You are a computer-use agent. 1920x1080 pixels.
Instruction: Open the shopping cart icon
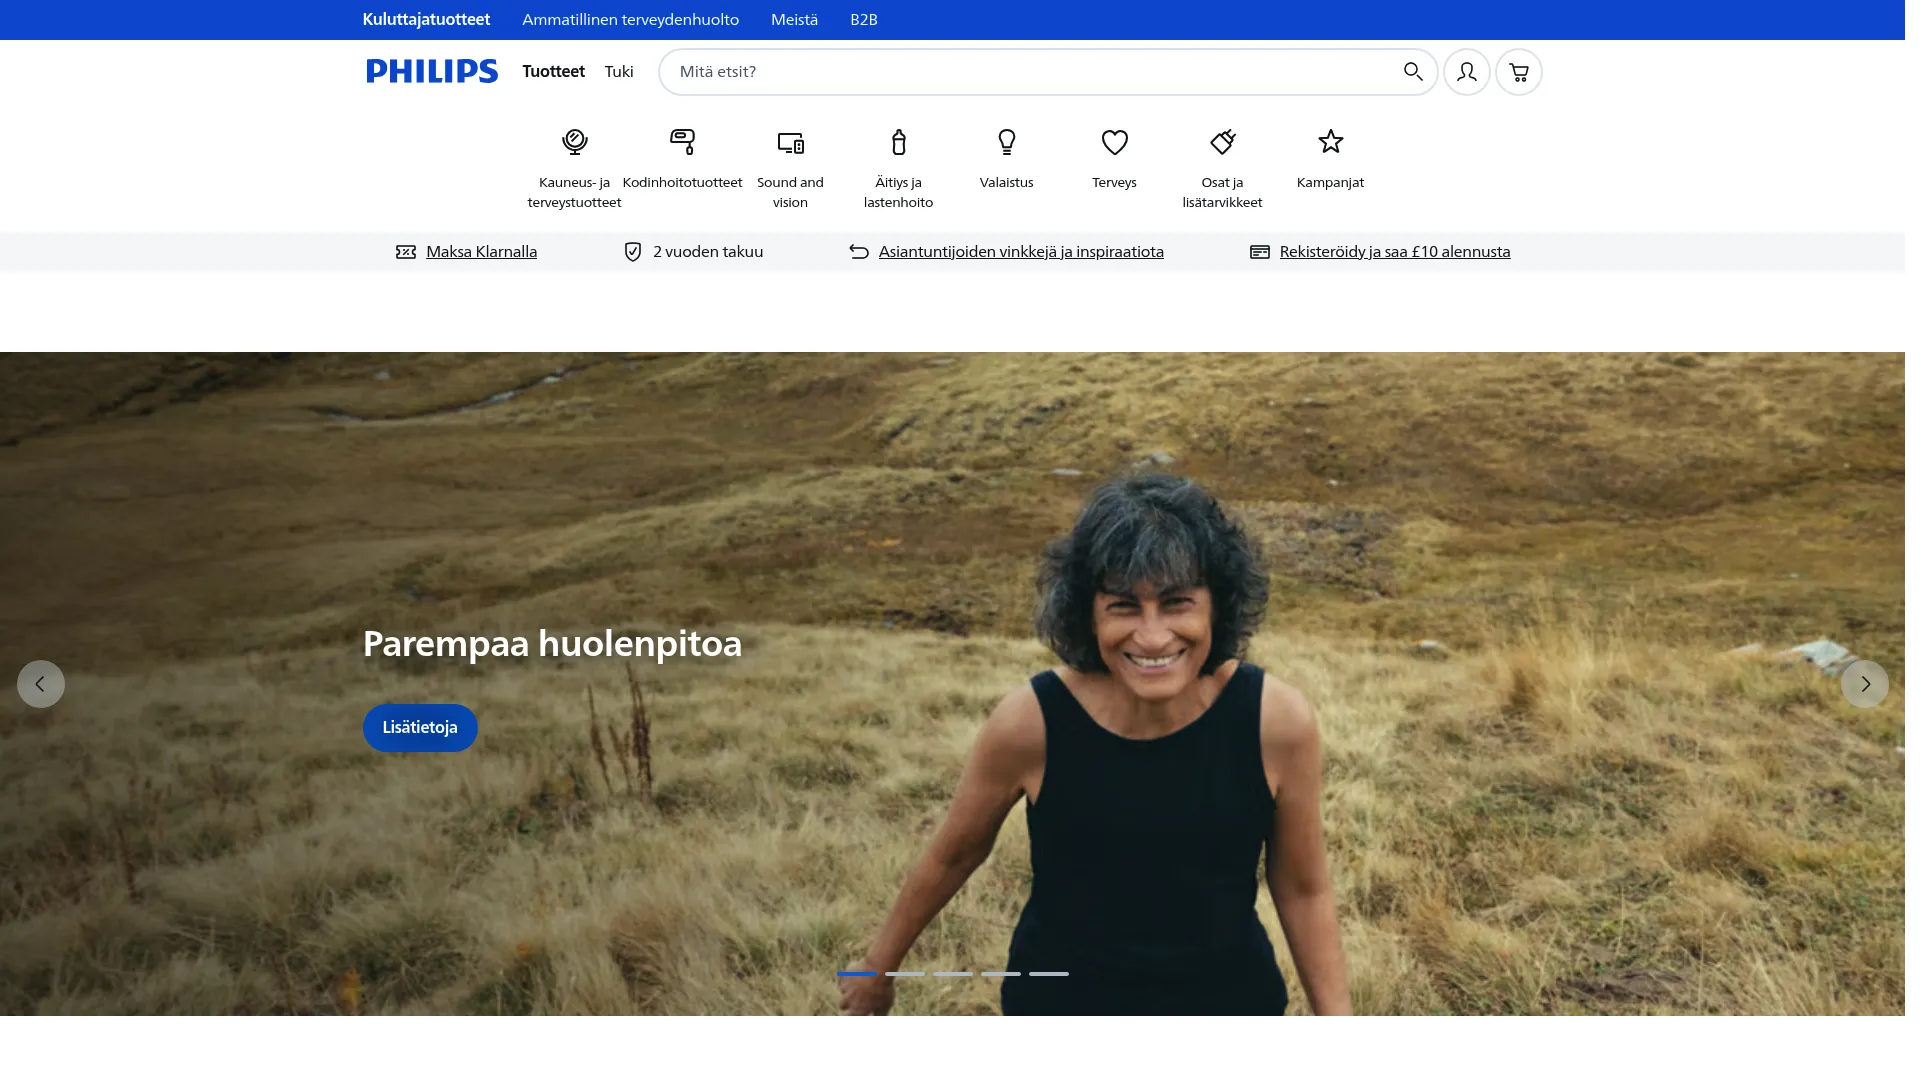pos(1518,72)
